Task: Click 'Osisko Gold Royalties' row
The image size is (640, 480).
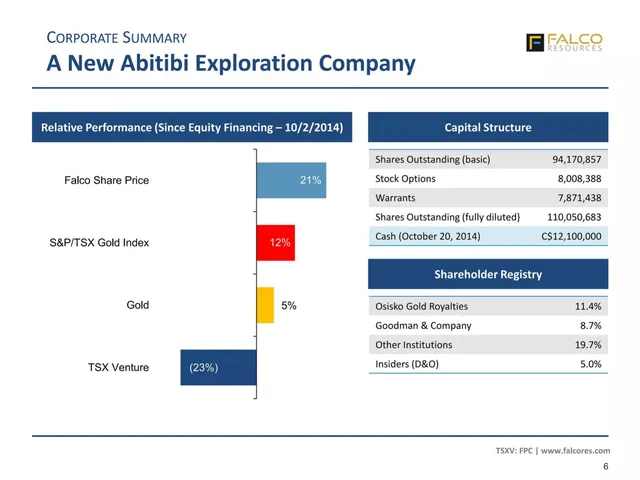Action: (488, 306)
